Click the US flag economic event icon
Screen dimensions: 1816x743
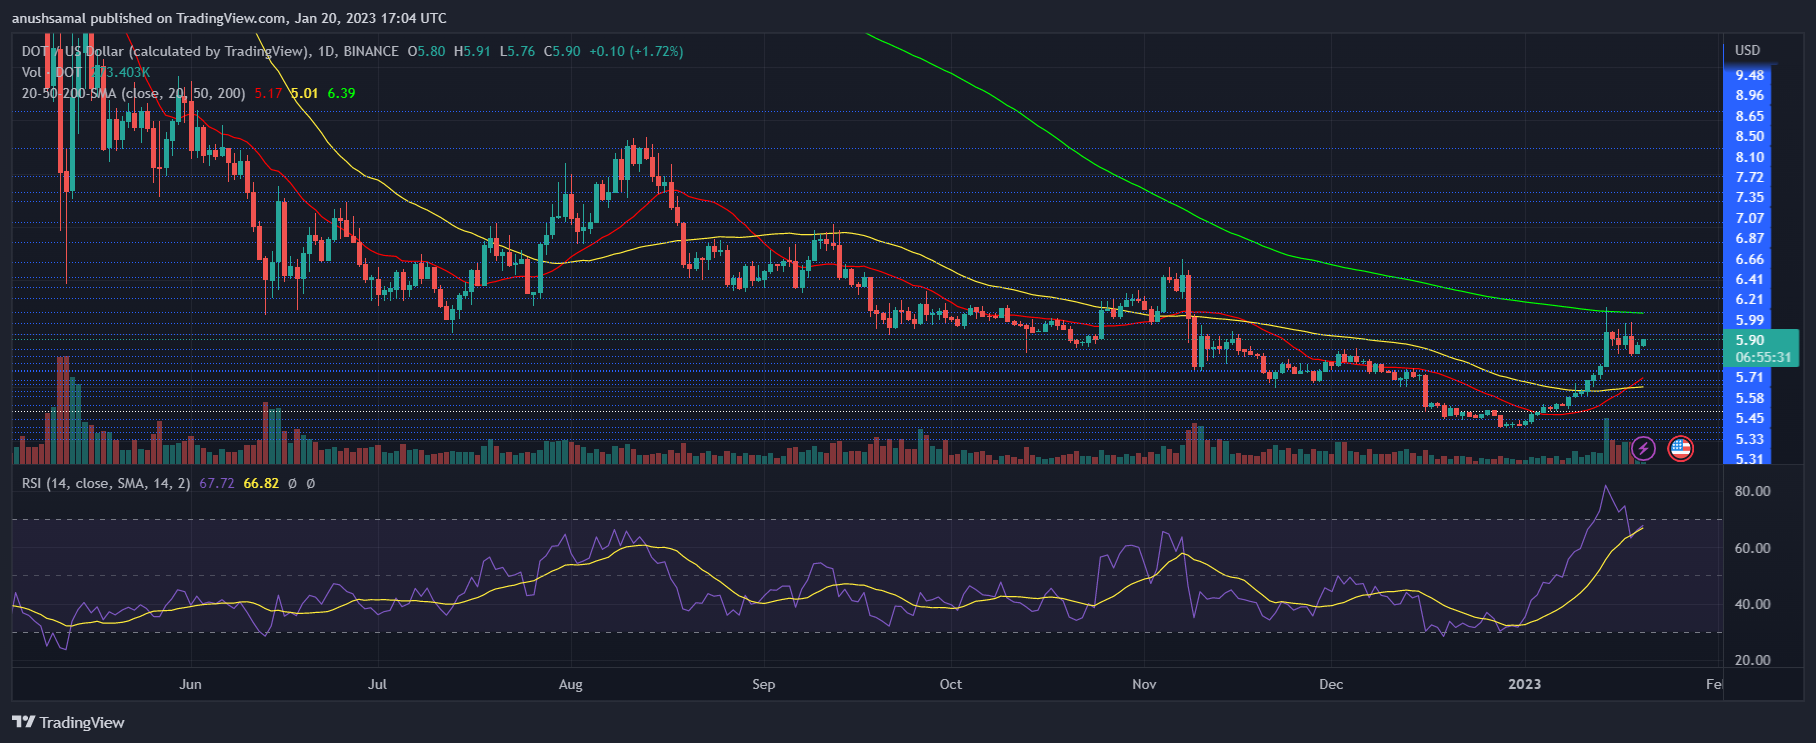[x=1681, y=449]
